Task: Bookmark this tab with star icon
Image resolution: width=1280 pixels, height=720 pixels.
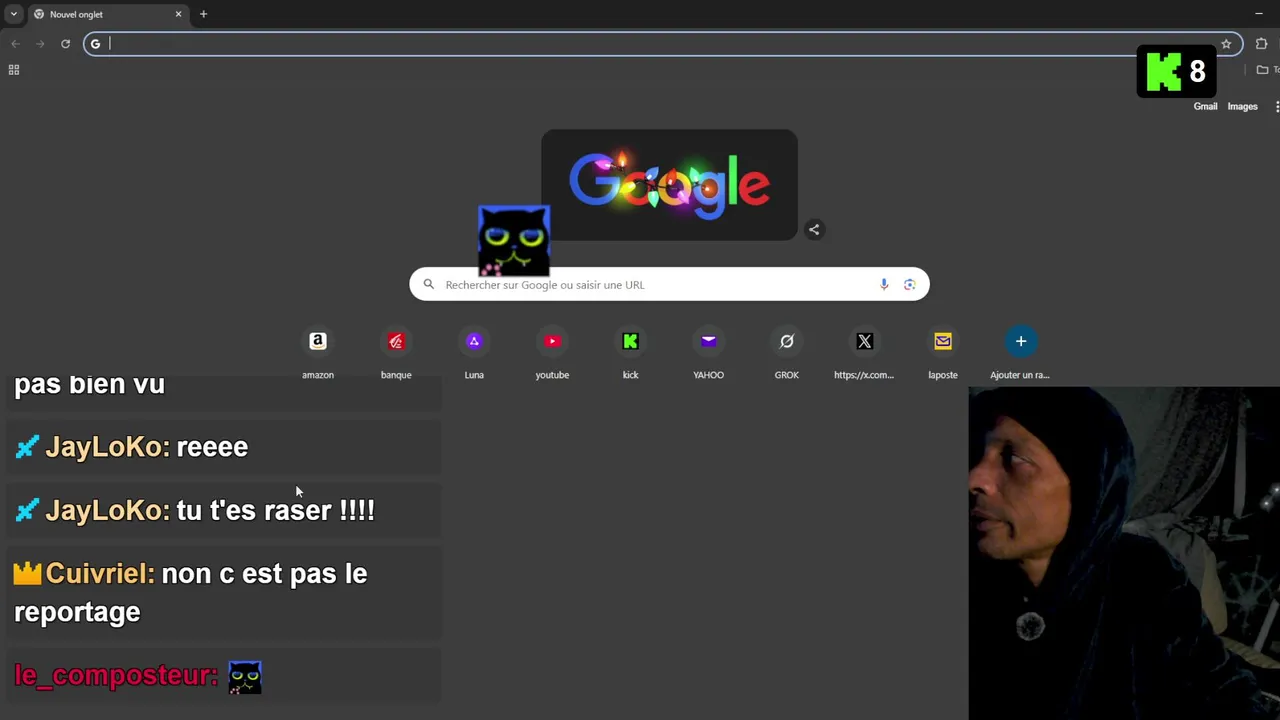Action: 1226,44
